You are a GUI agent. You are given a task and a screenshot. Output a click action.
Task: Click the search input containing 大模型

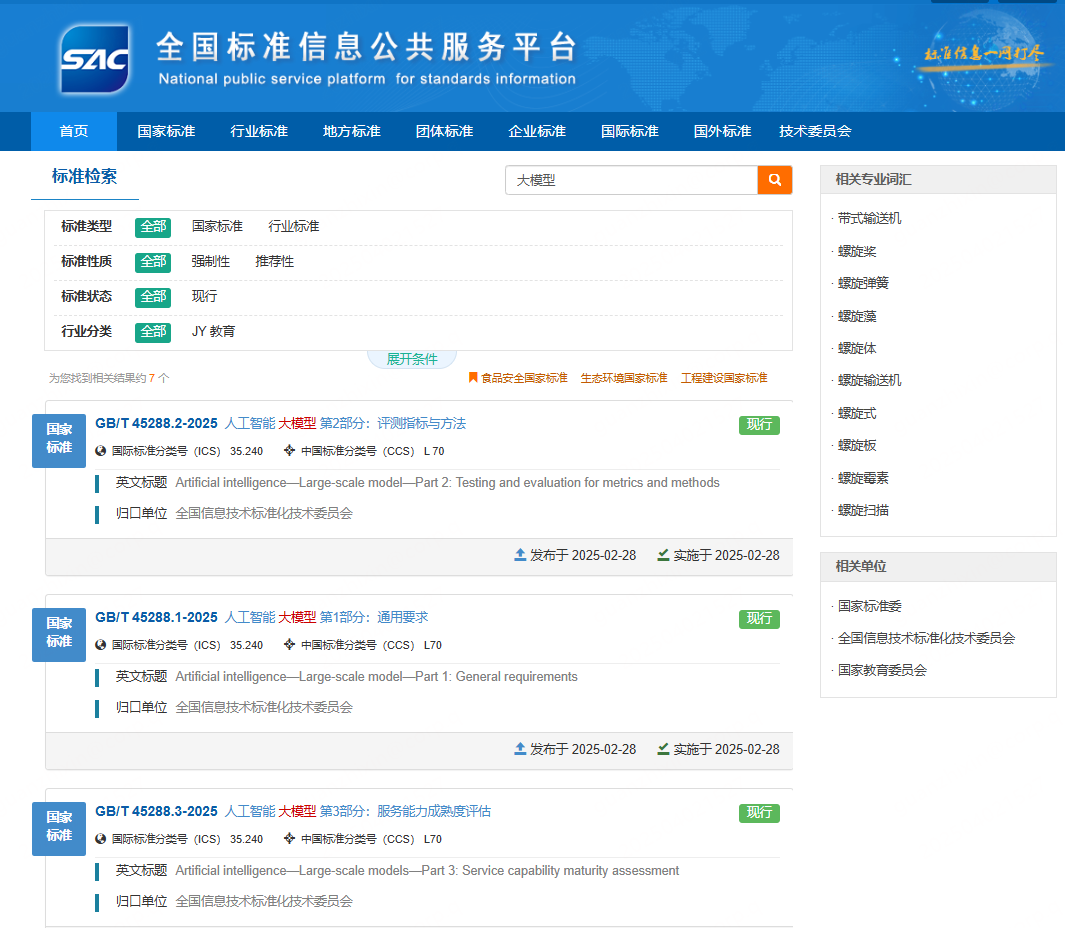(630, 180)
